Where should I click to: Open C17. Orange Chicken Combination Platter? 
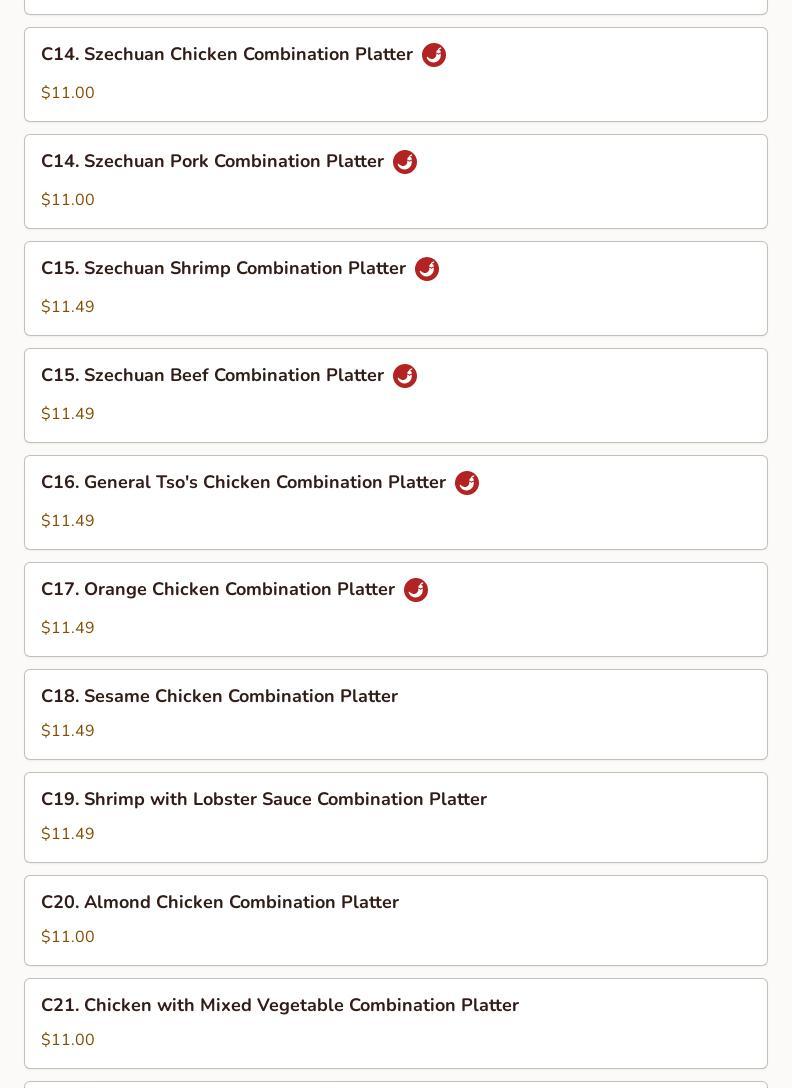218,590
